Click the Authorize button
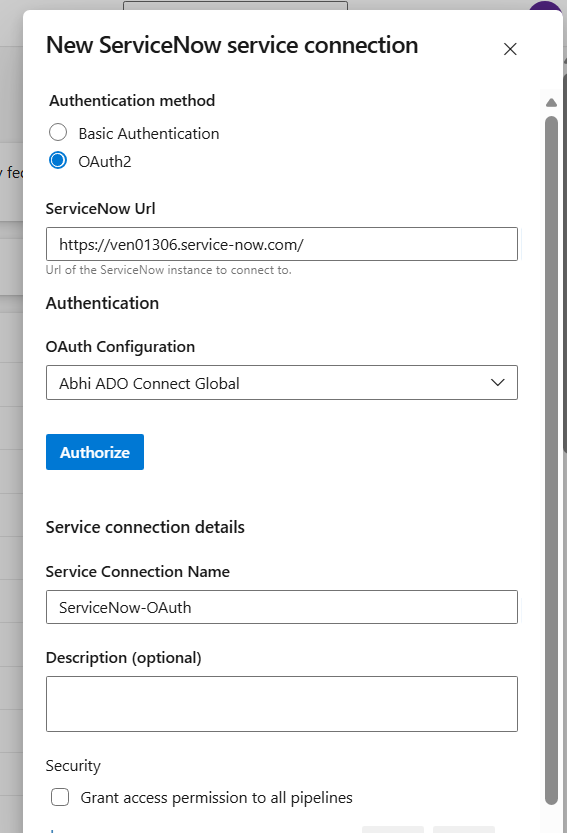 95,452
